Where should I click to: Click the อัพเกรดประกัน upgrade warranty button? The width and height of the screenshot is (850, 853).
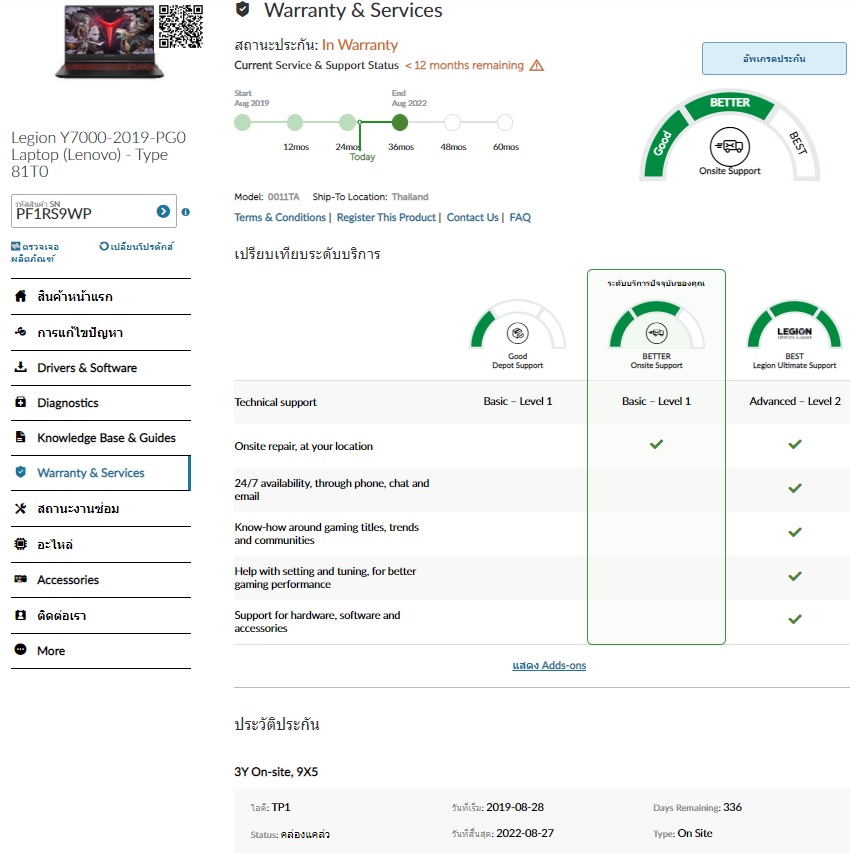[774, 58]
